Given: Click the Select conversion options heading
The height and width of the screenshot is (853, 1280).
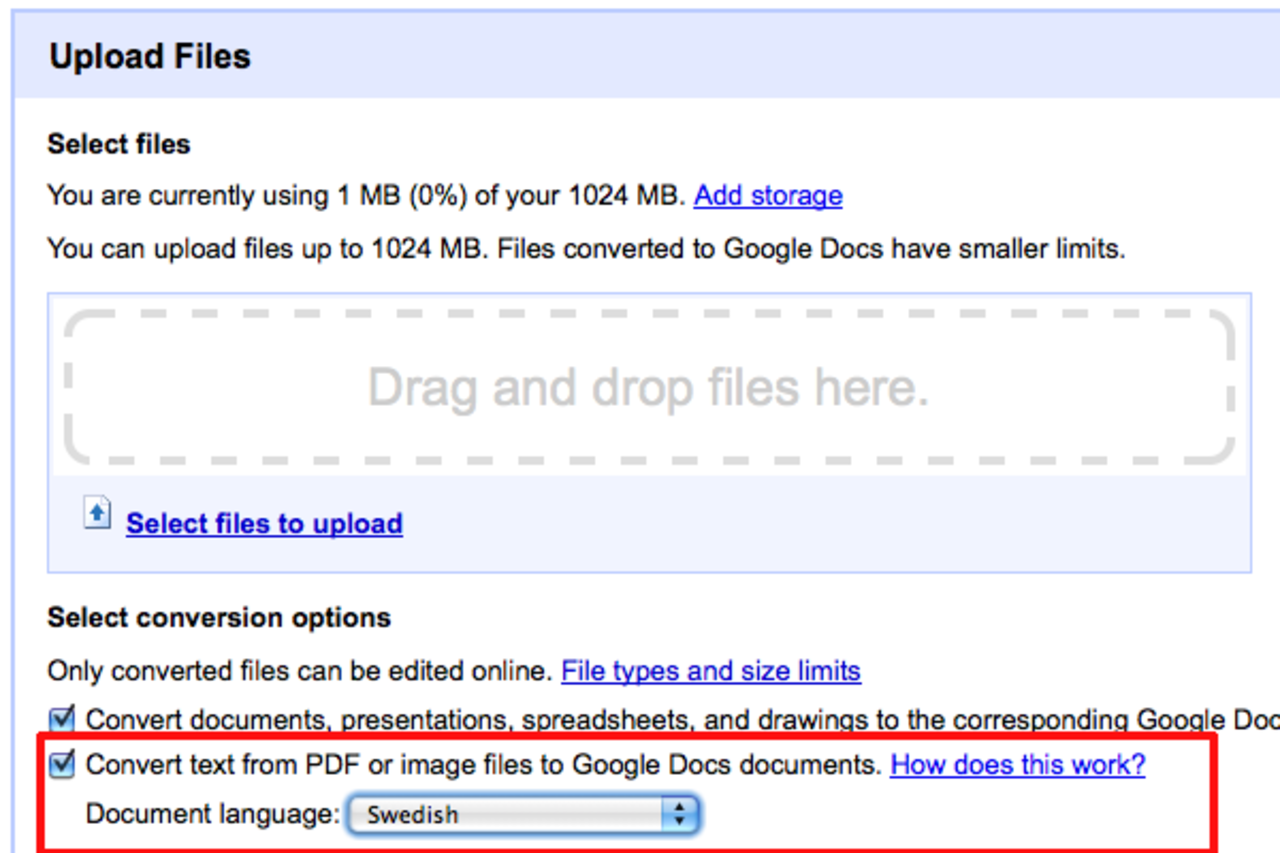Looking at the screenshot, I should pyautogui.click(x=219, y=618).
